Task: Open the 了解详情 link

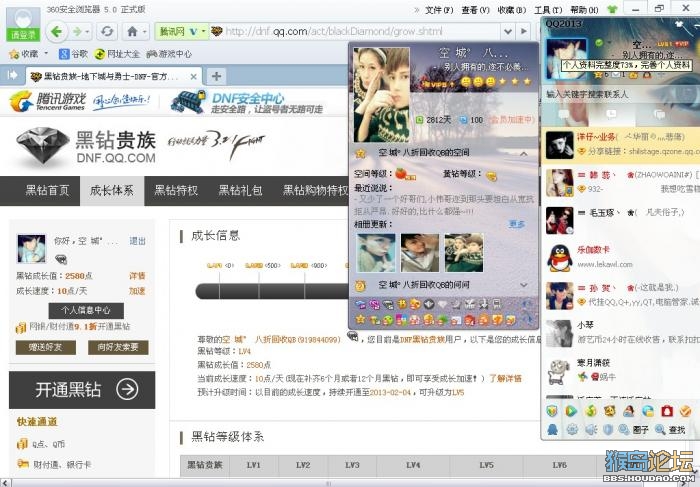Action: (x=505, y=379)
